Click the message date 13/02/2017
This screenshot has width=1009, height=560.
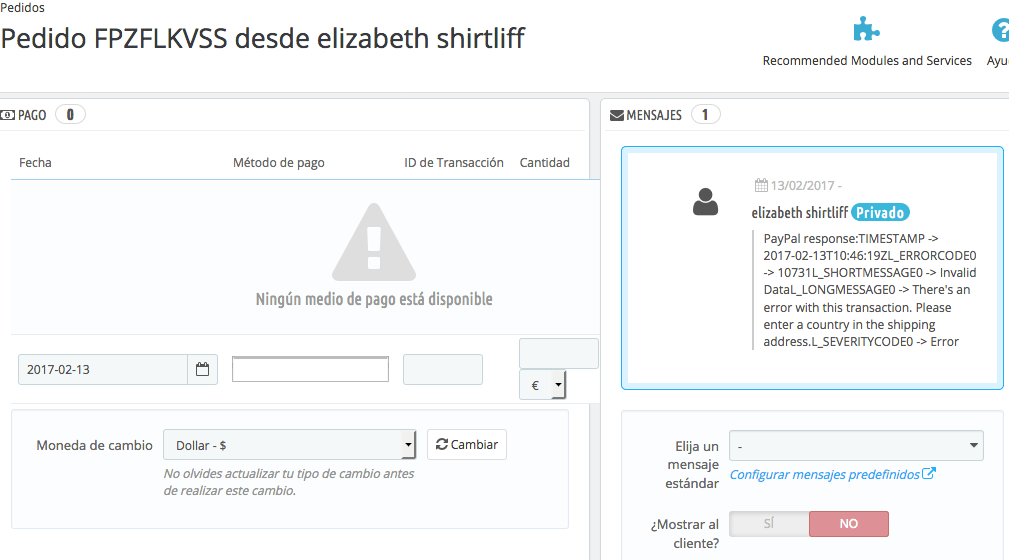click(802, 185)
